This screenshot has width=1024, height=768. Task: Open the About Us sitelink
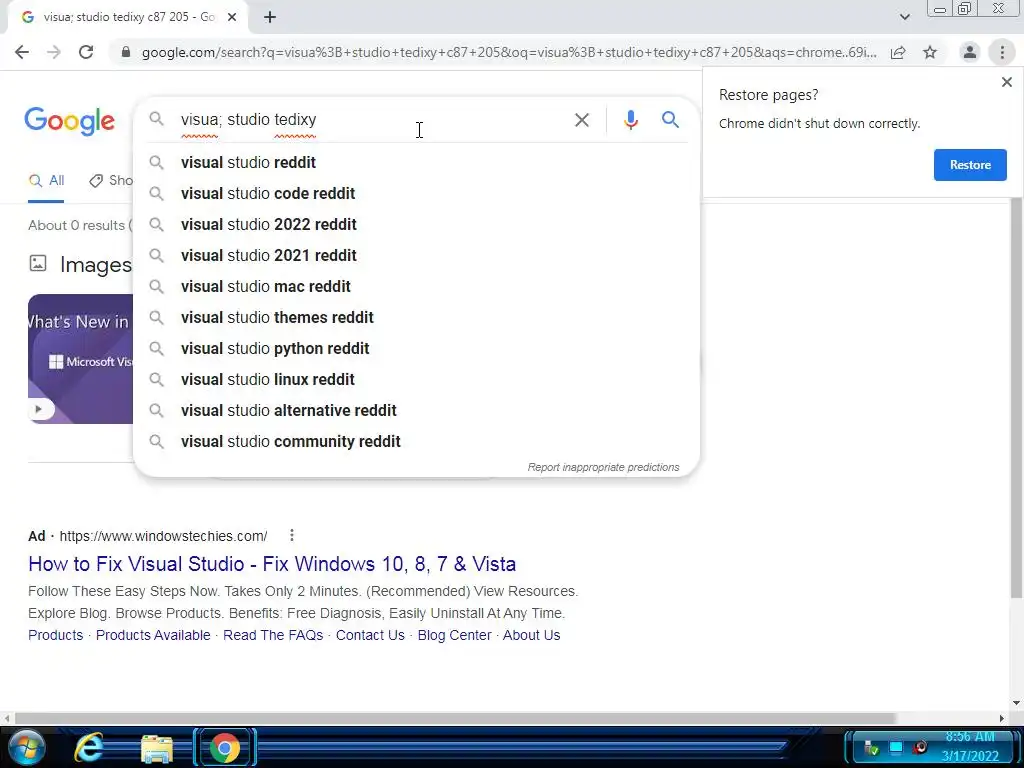point(531,635)
